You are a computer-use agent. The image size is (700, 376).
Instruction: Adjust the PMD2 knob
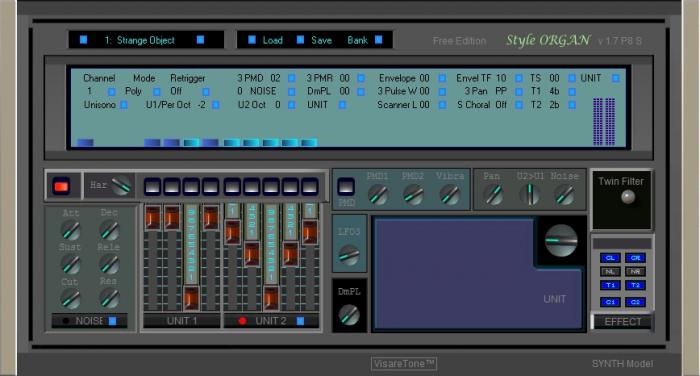pyautogui.click(x=413, y=195)
